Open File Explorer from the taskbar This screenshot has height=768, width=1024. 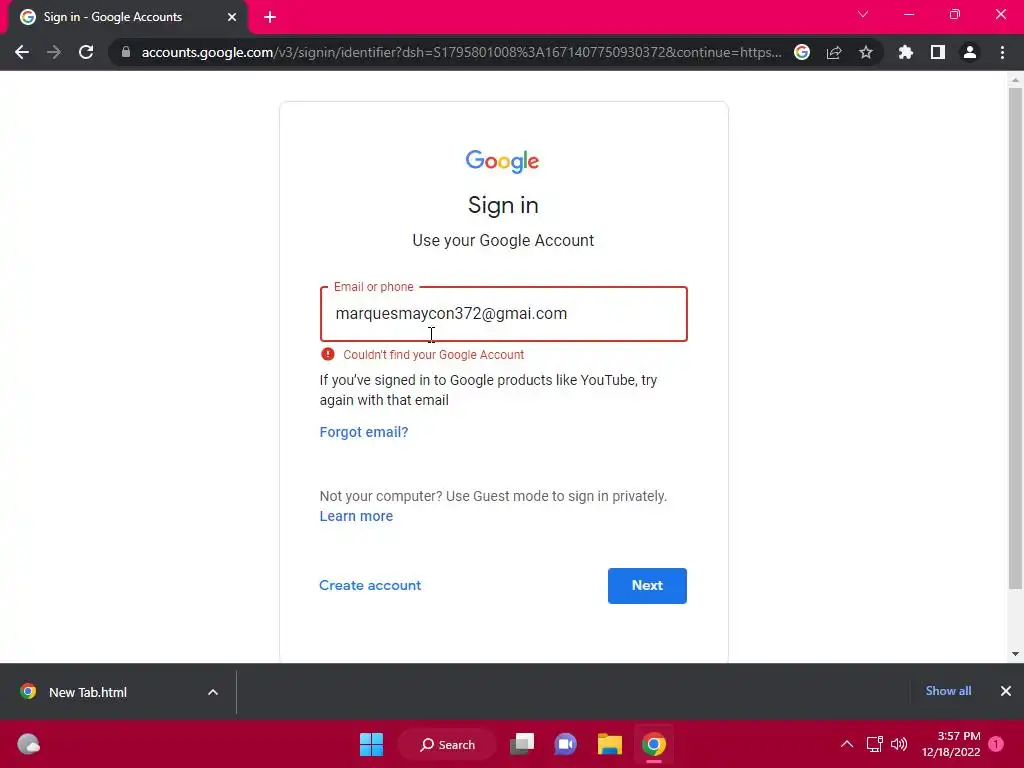pos(609,744)
